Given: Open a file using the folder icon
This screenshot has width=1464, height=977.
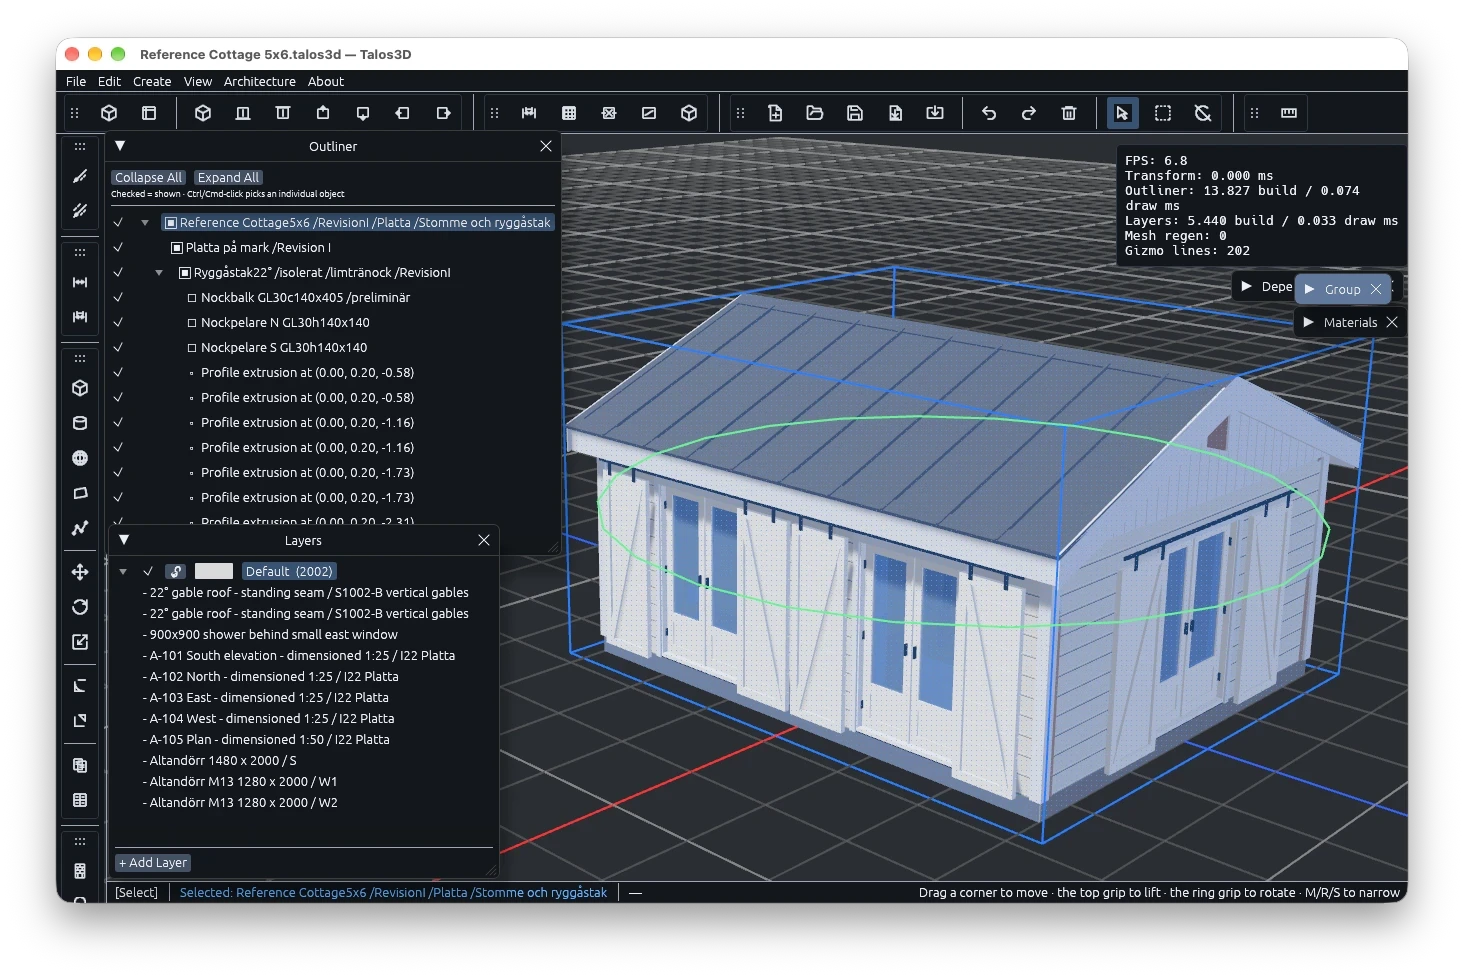Looking at the screenshot, I should coord(815,113).
